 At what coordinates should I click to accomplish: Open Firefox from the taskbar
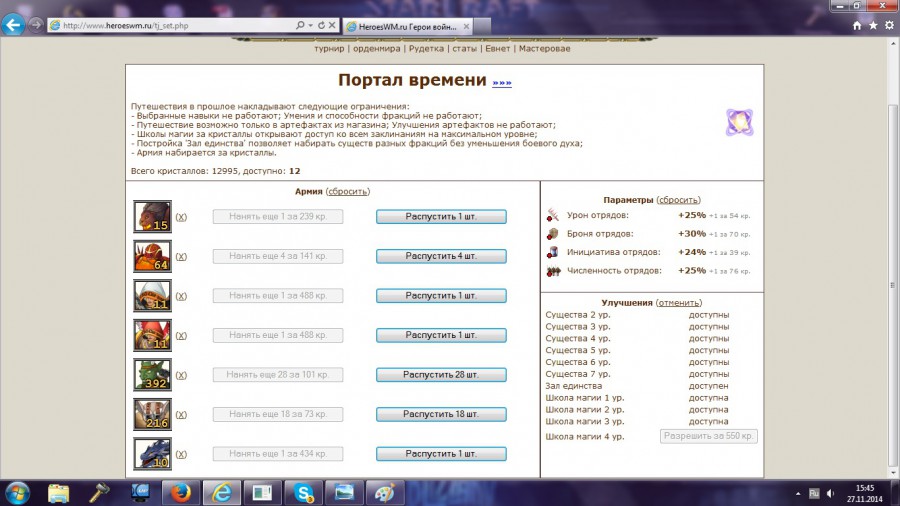[x=180, y=492]
